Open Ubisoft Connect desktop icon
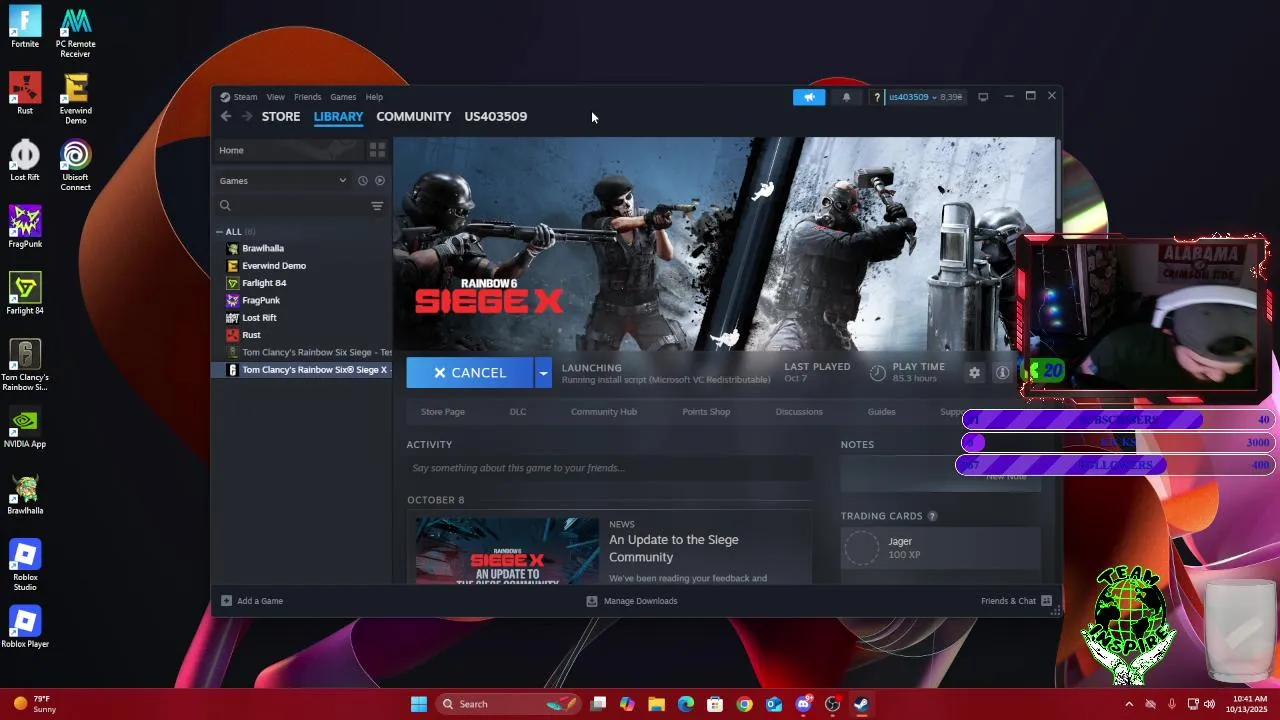The width and height of the screenshot is (1280, 720). pyautogui.click(x=76, y=165)
